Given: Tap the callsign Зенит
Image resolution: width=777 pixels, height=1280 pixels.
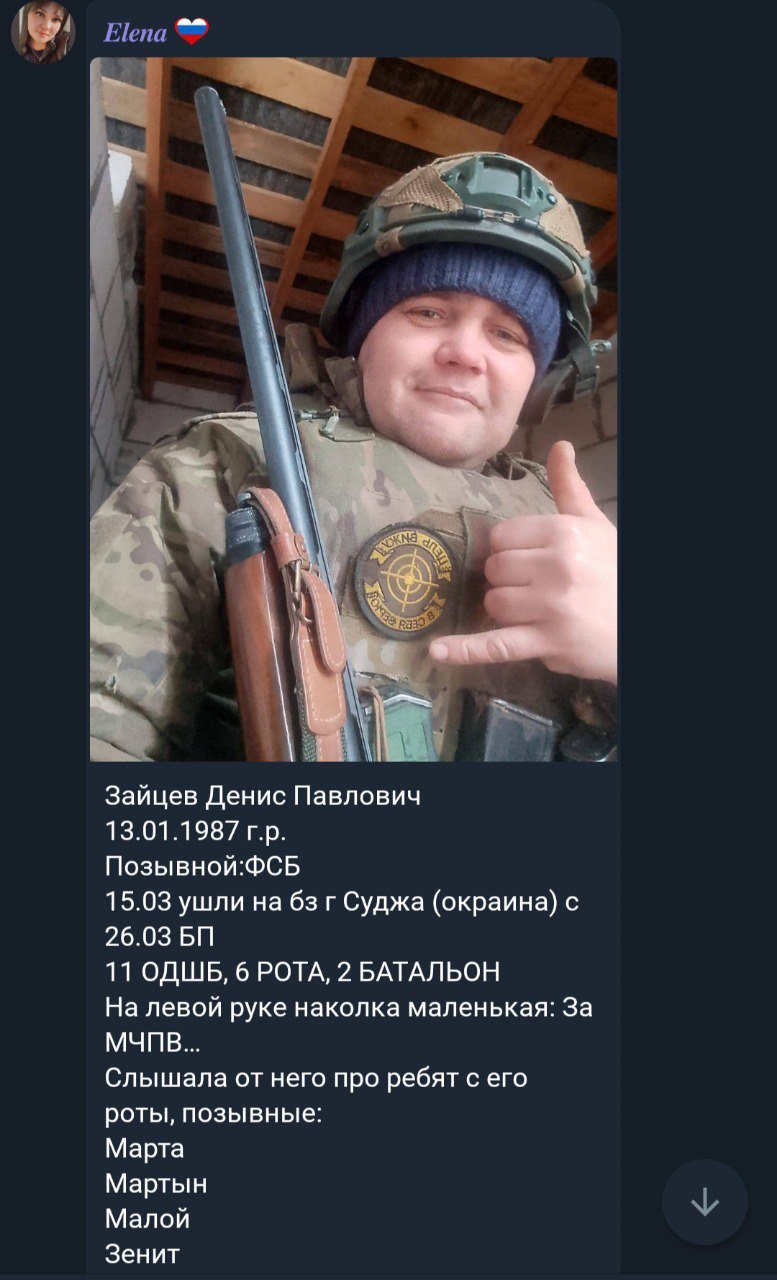Looking at the screenshot, I should click(142, 1254).
